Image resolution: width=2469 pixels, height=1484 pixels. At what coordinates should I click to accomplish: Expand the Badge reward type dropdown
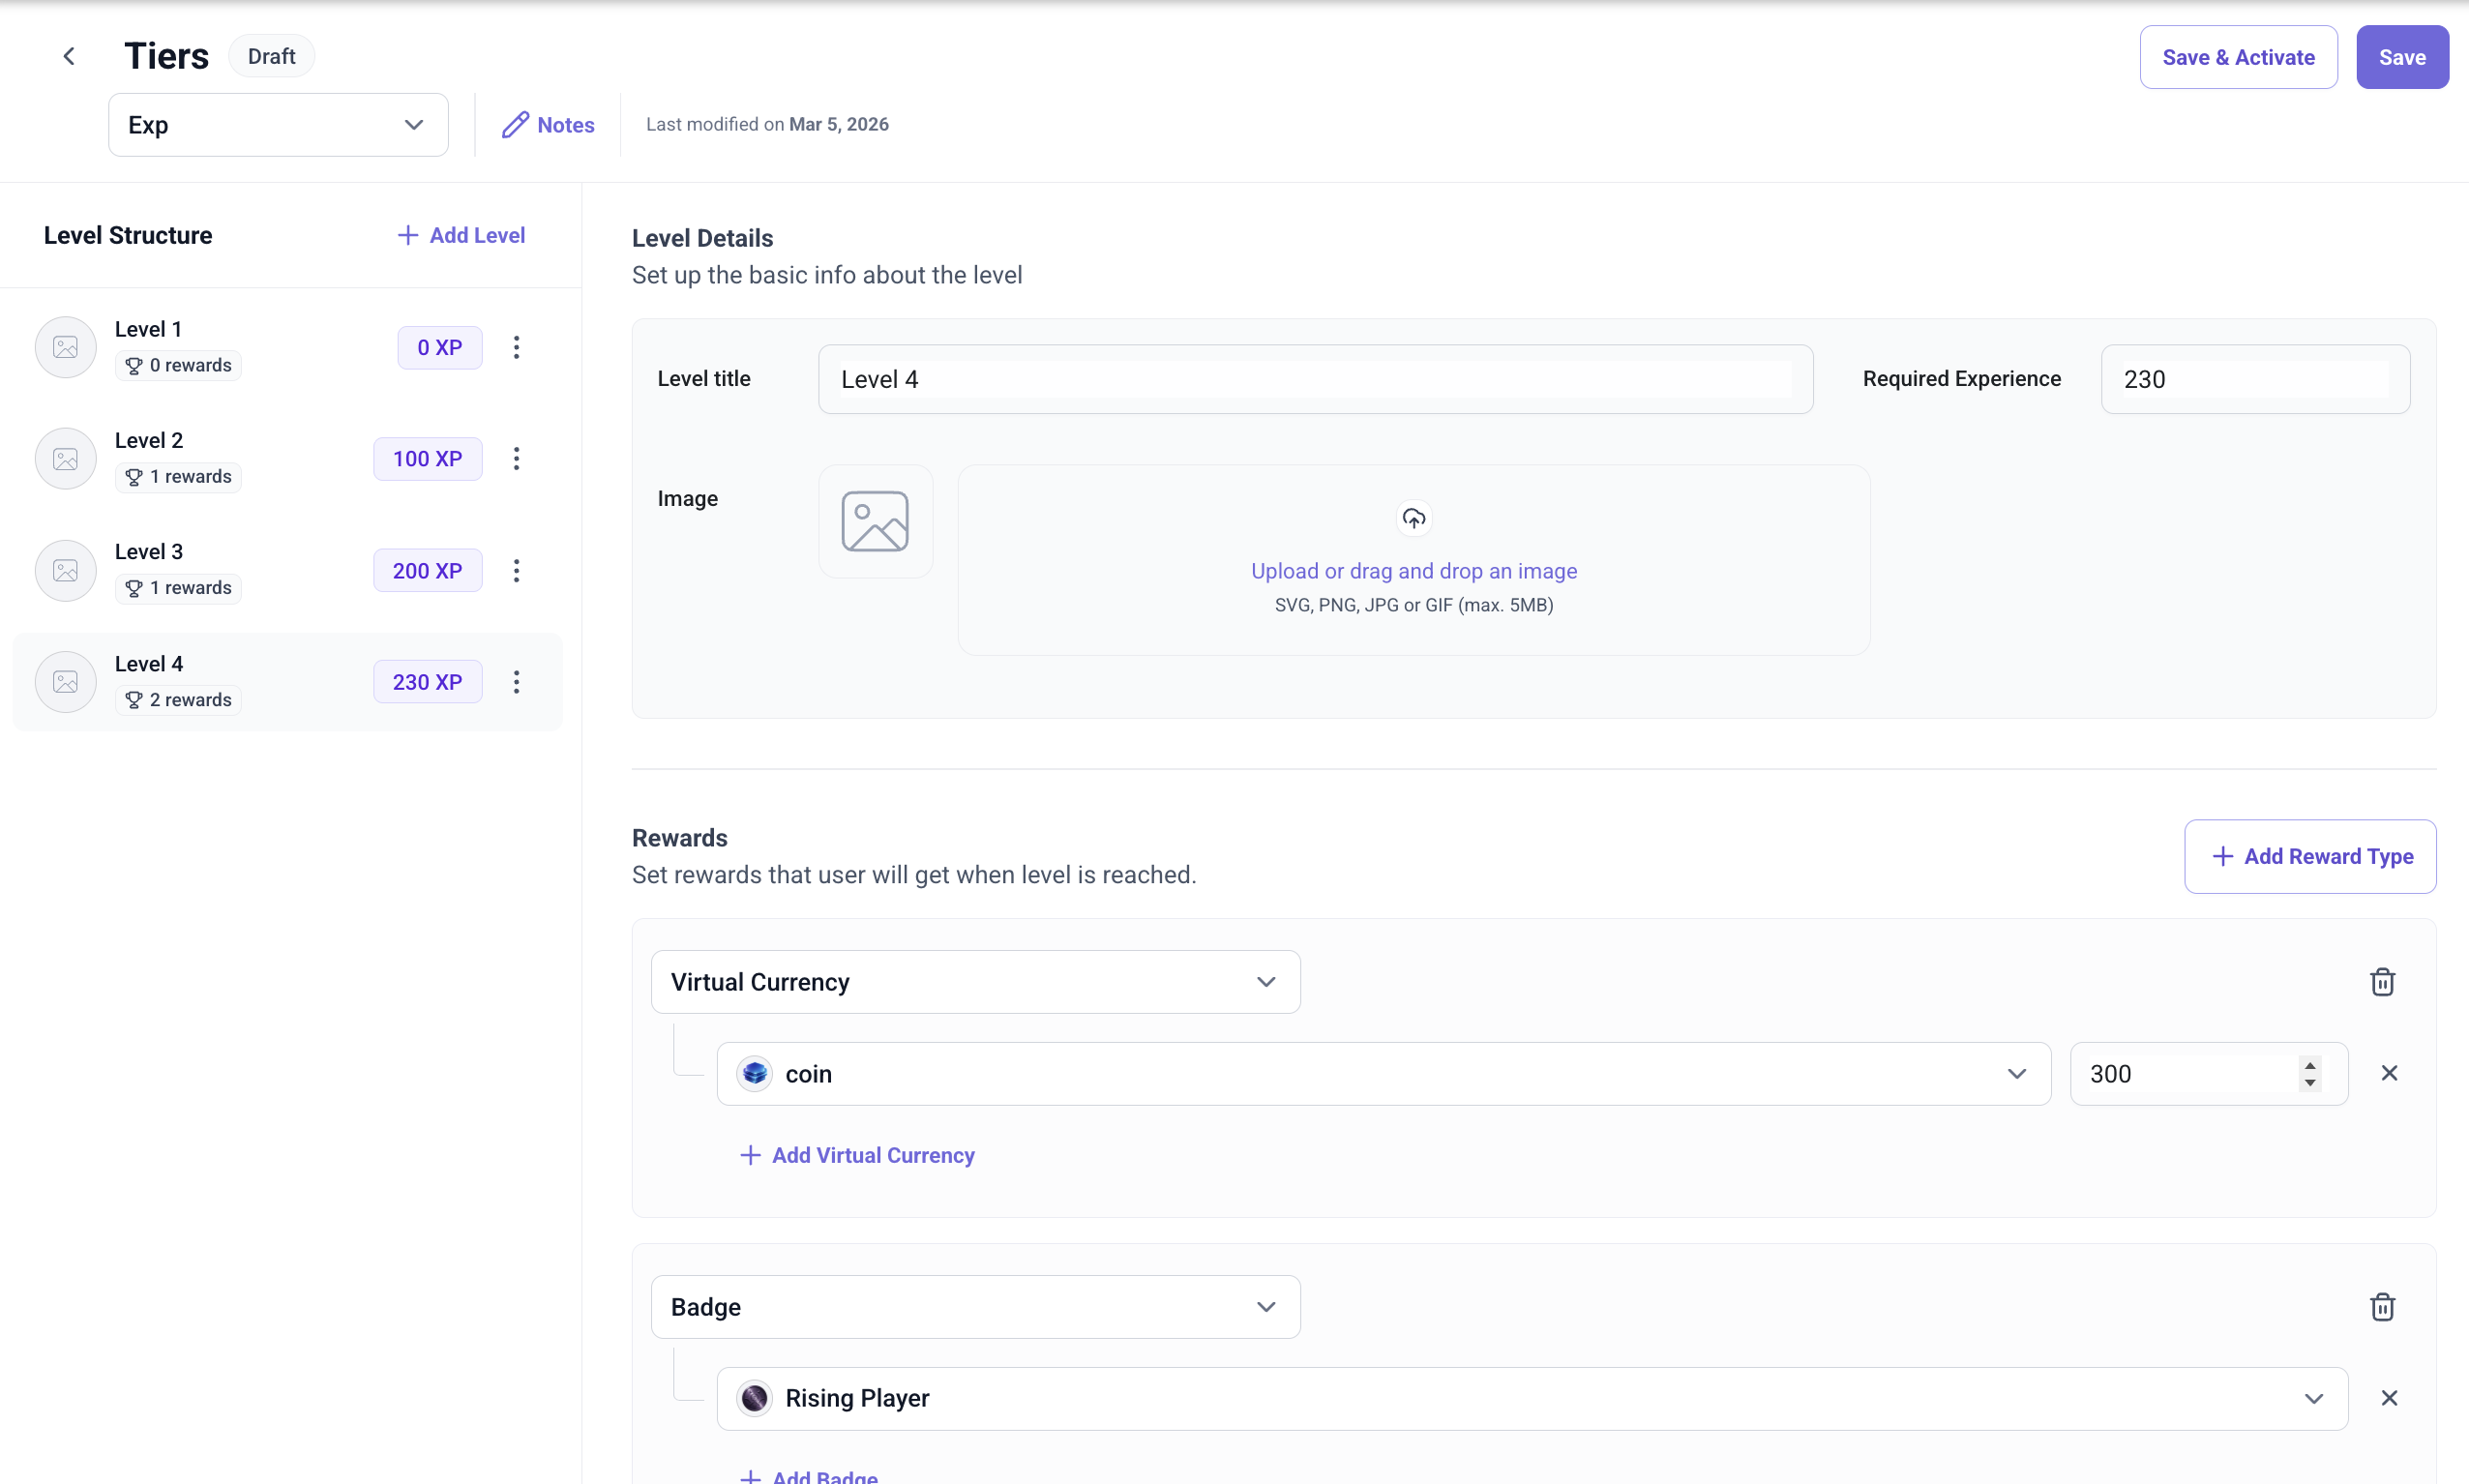tap(976, 1307)
